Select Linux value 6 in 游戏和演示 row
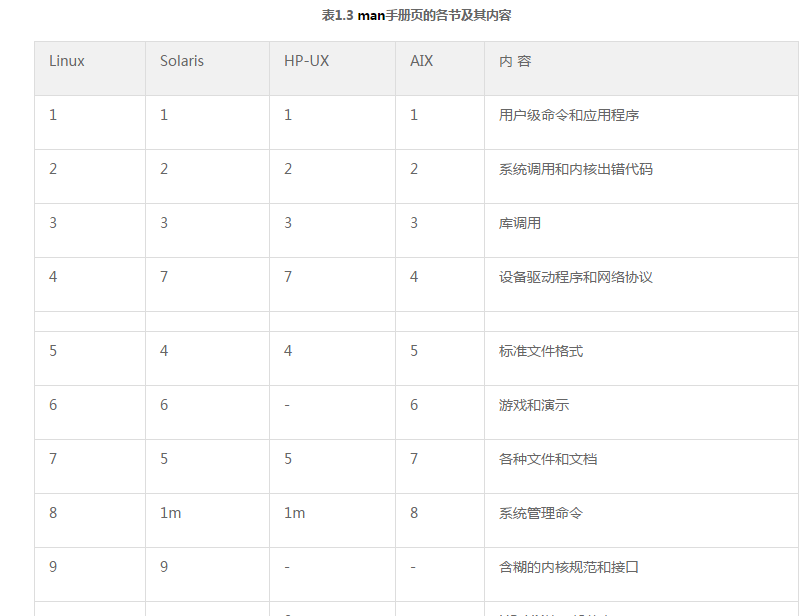809x616 pixels. tap(53, 405)
